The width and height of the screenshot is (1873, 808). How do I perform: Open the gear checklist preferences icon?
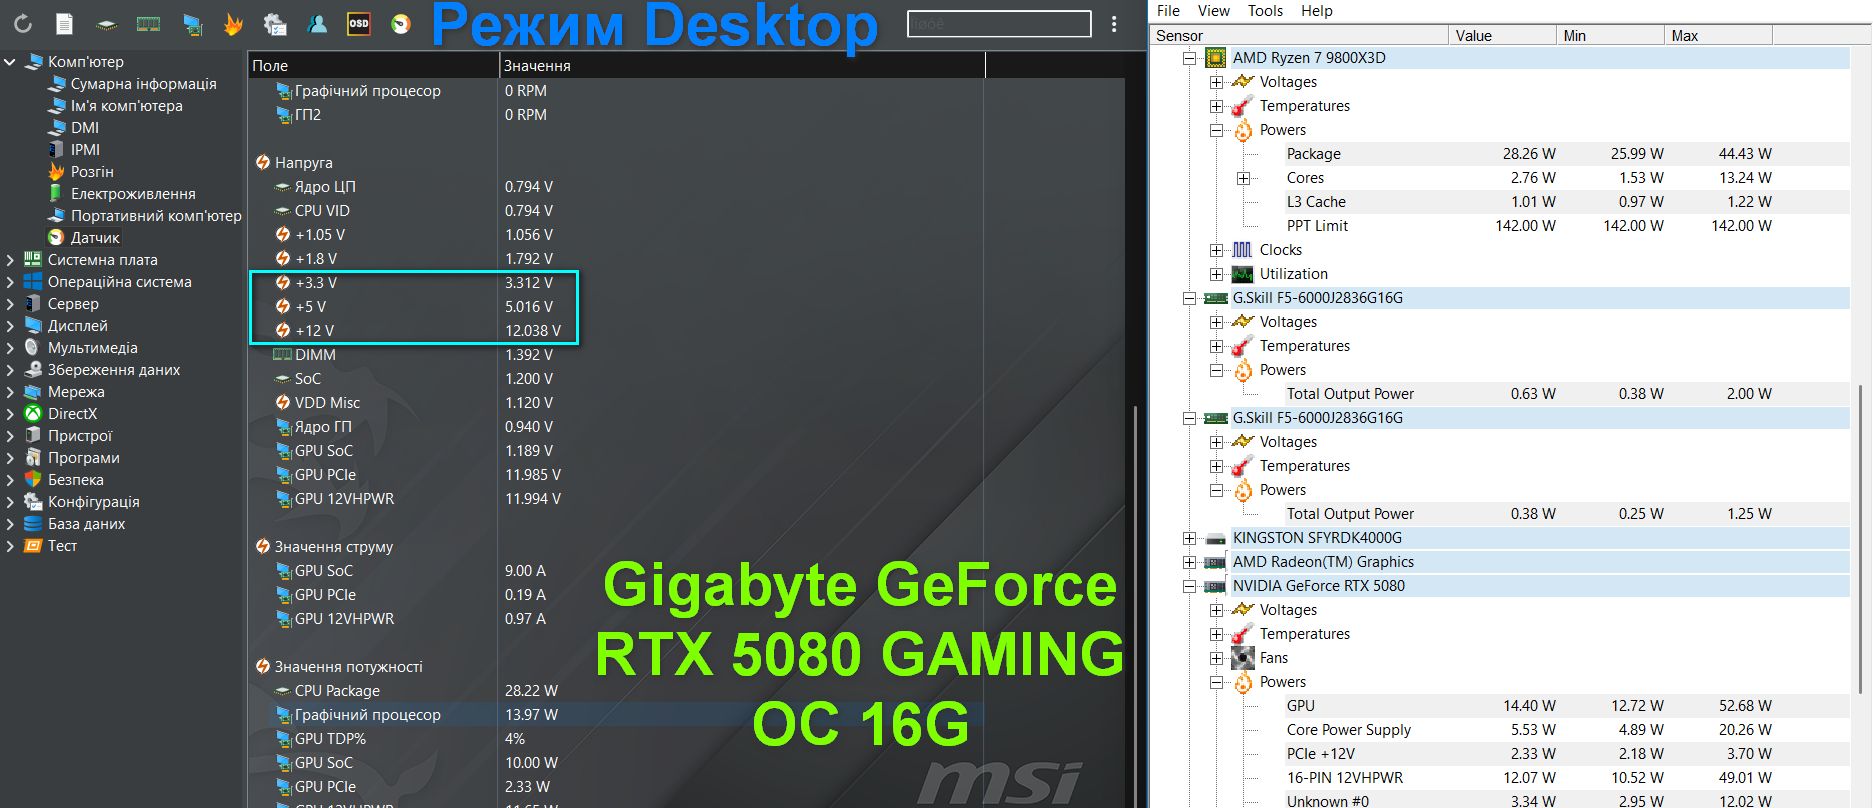point(275,24)
